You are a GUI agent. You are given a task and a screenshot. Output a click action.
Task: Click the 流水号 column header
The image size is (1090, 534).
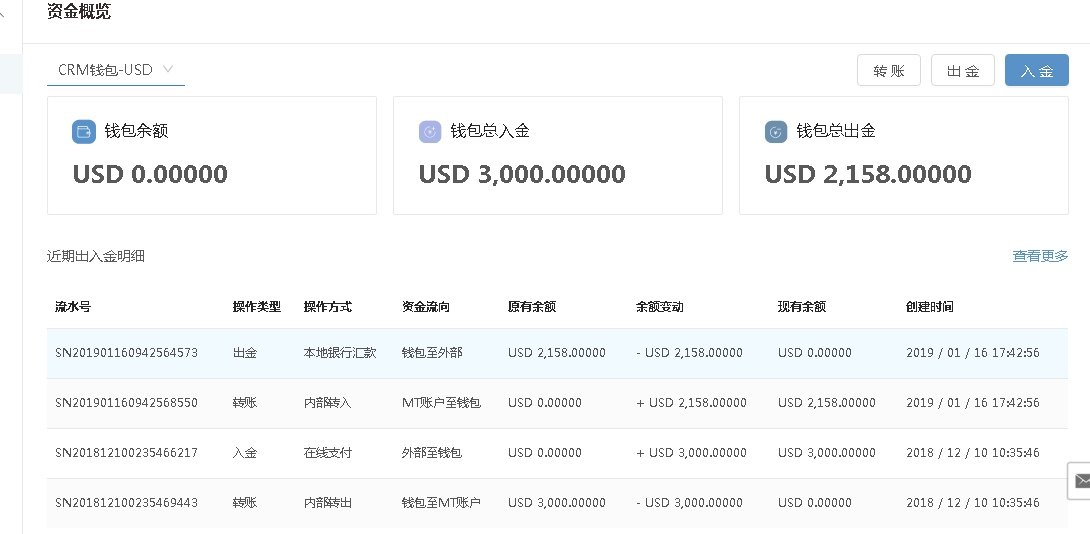coord(73,307)
